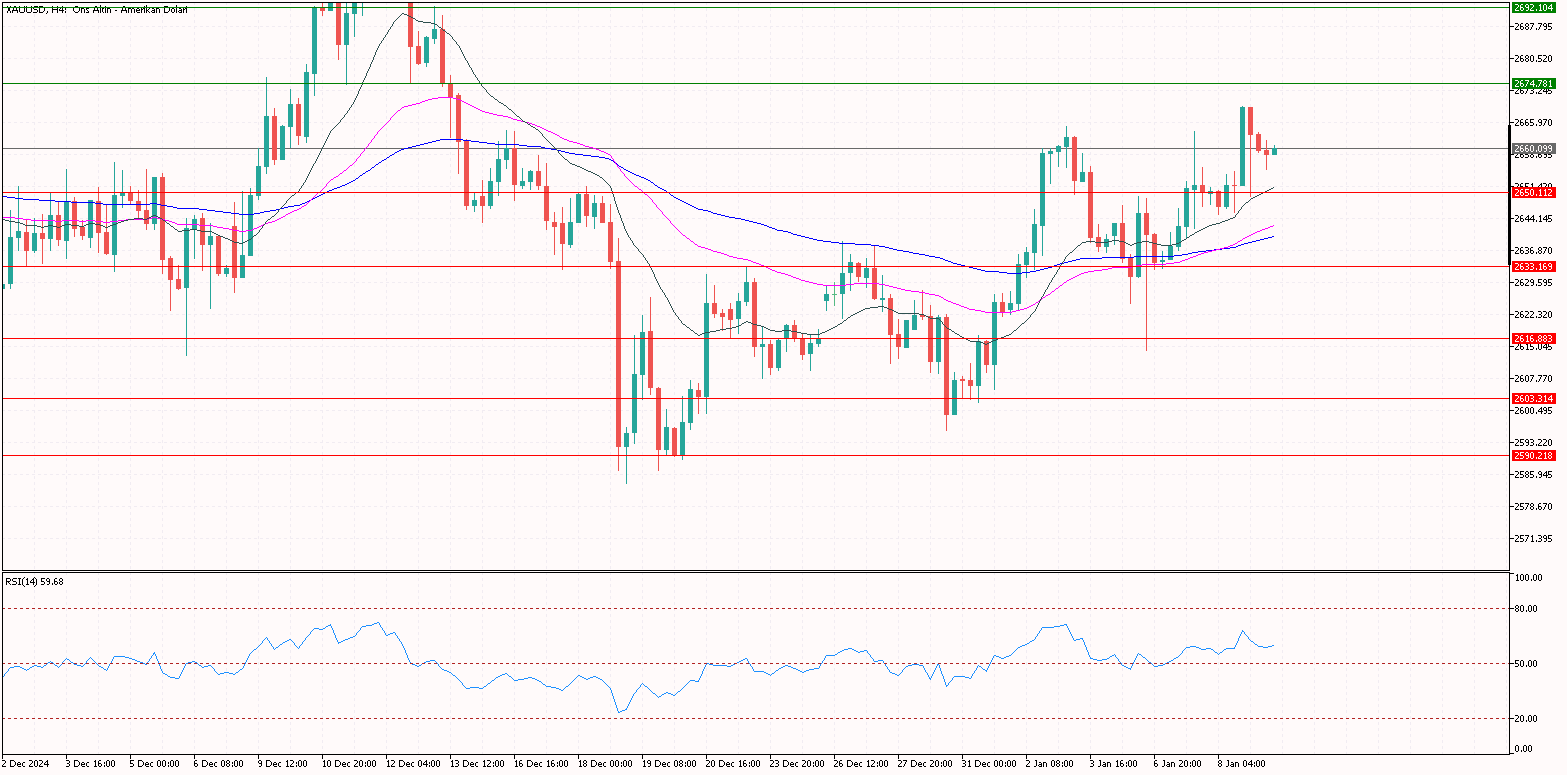Click the 2593.220 price axis value

[x=1533, y=443]
